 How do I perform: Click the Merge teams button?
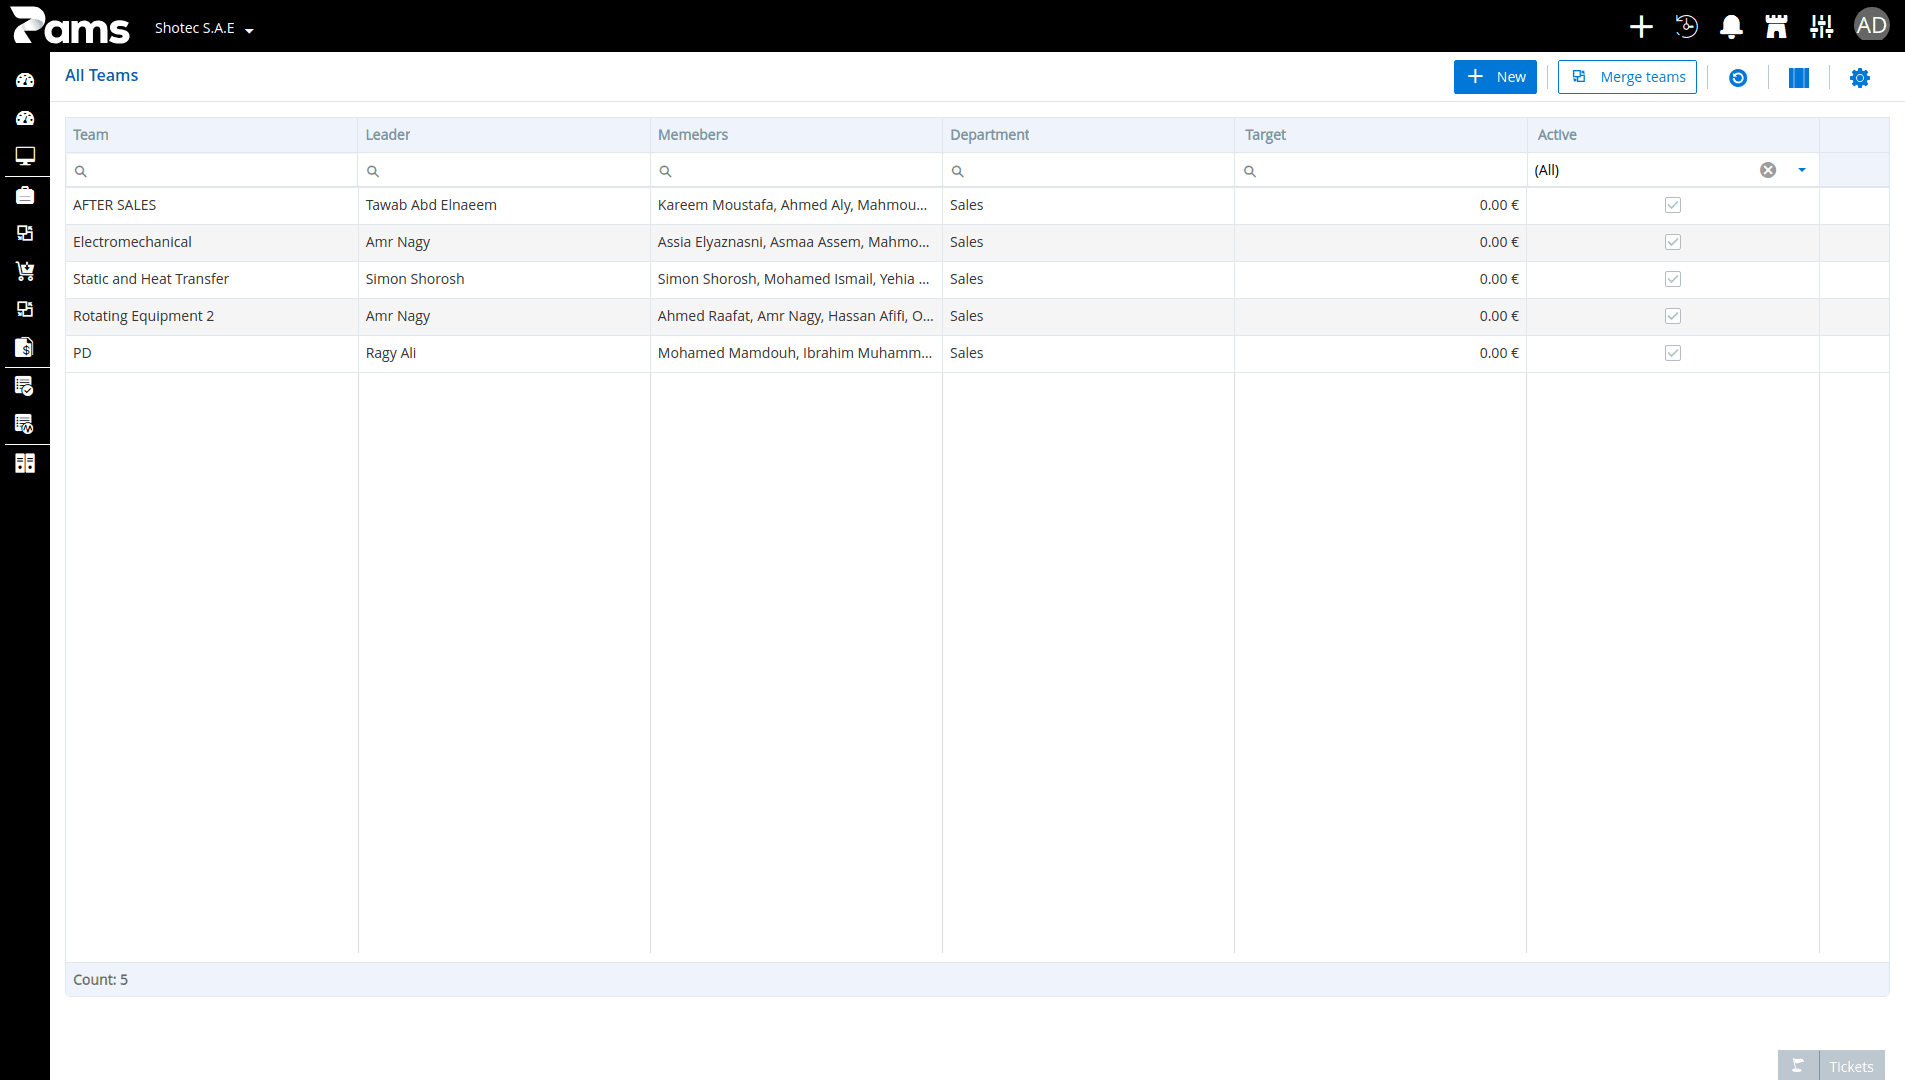click(1627, 77)
